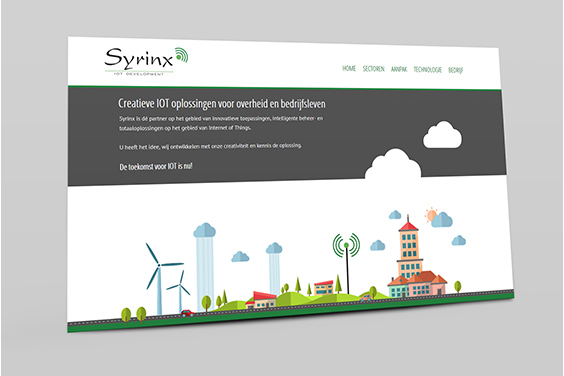Click the paragraph starting 'U heeft het idee'
Screen dimensions: 564x376
pyautogui.click(x=210, y=146)
